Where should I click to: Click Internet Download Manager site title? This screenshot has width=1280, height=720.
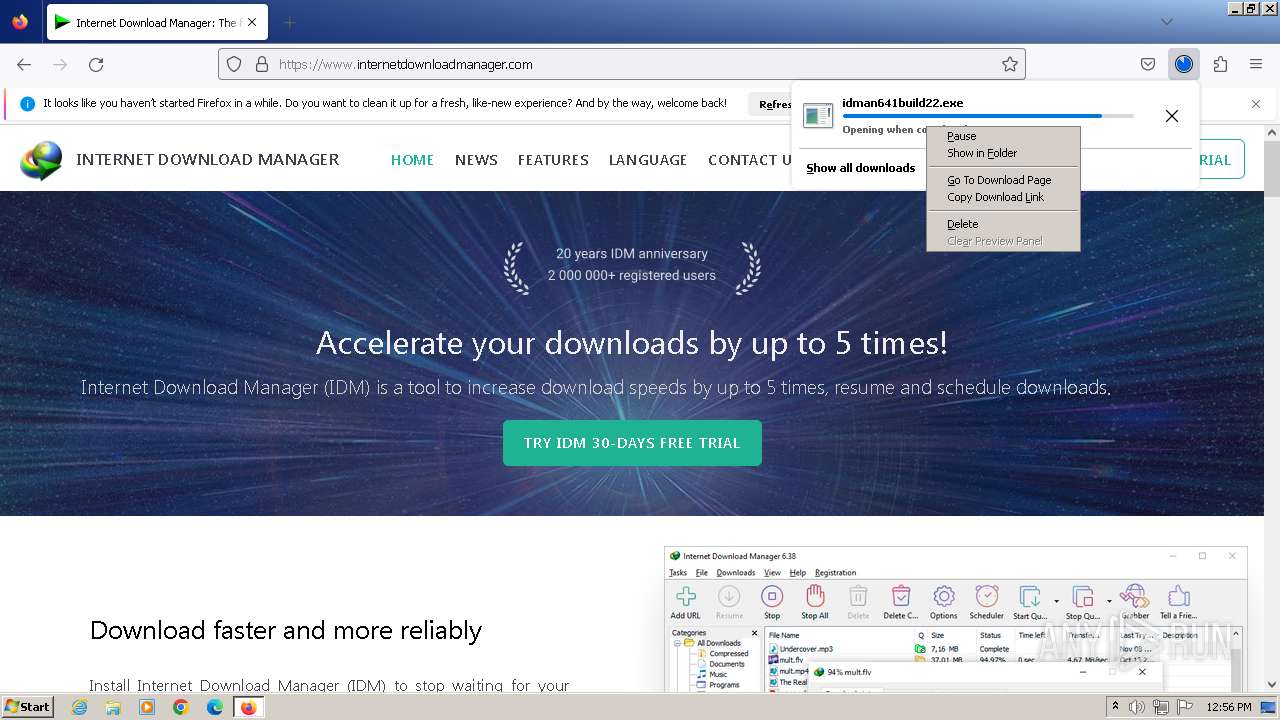(x=208, y=159)
